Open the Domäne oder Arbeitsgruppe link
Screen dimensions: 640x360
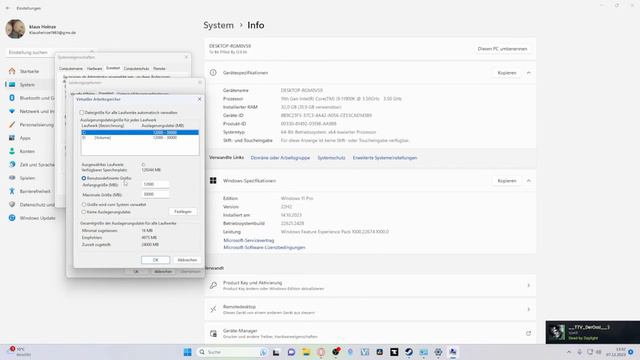[x=280, y=158]
